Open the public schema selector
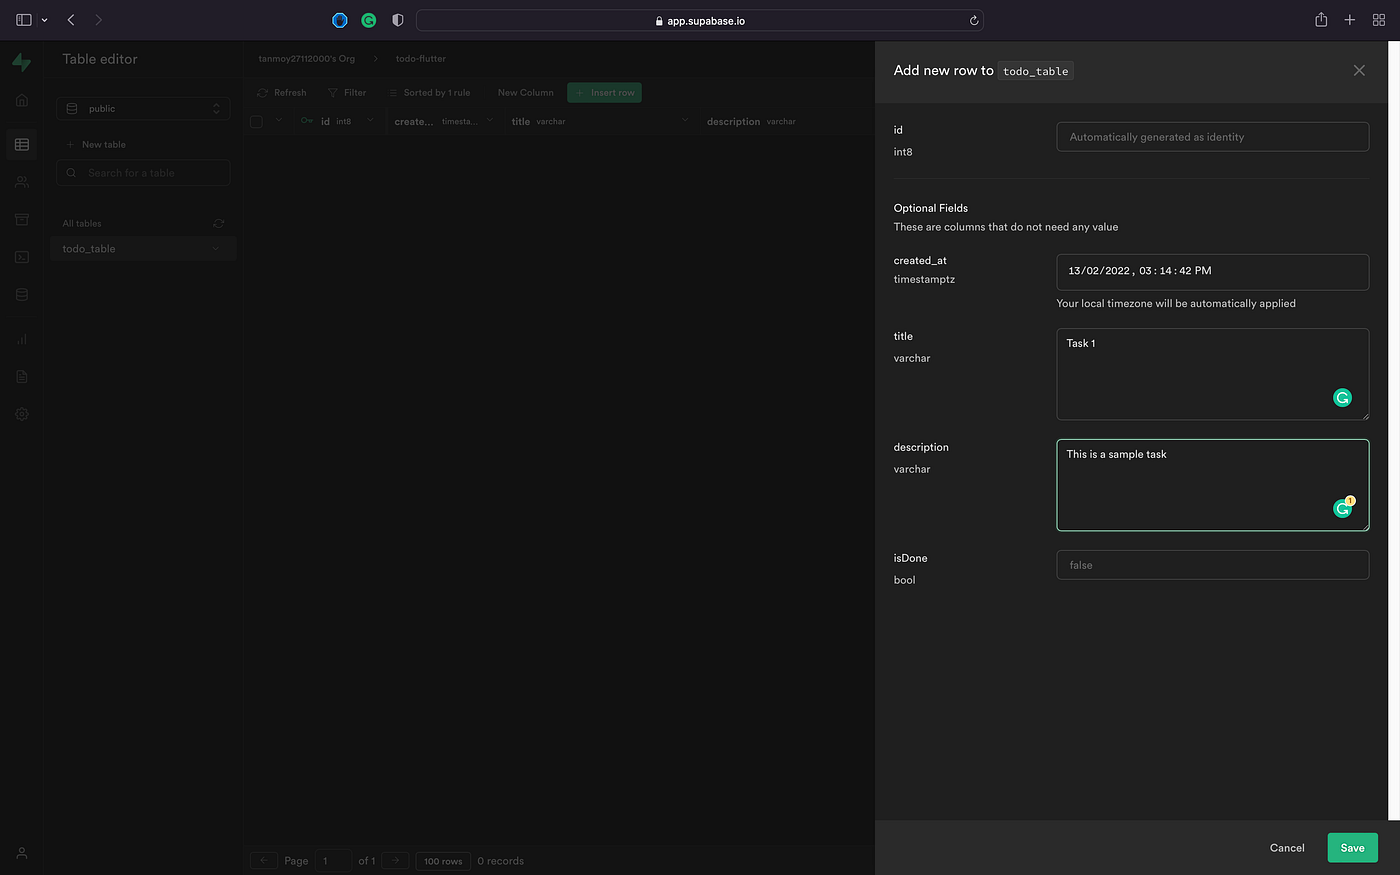This screenshot has height=875, width=1400. pyautogui.click(x=143, y=108)
